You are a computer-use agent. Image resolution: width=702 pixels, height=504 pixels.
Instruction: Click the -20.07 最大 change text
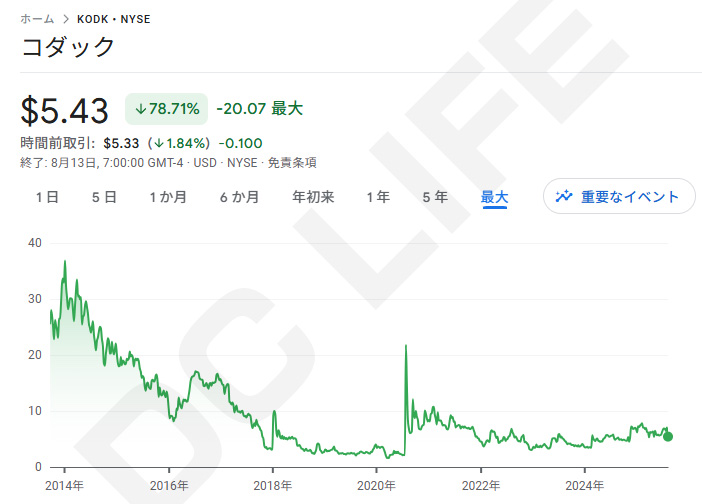click(x=260, y=109)
